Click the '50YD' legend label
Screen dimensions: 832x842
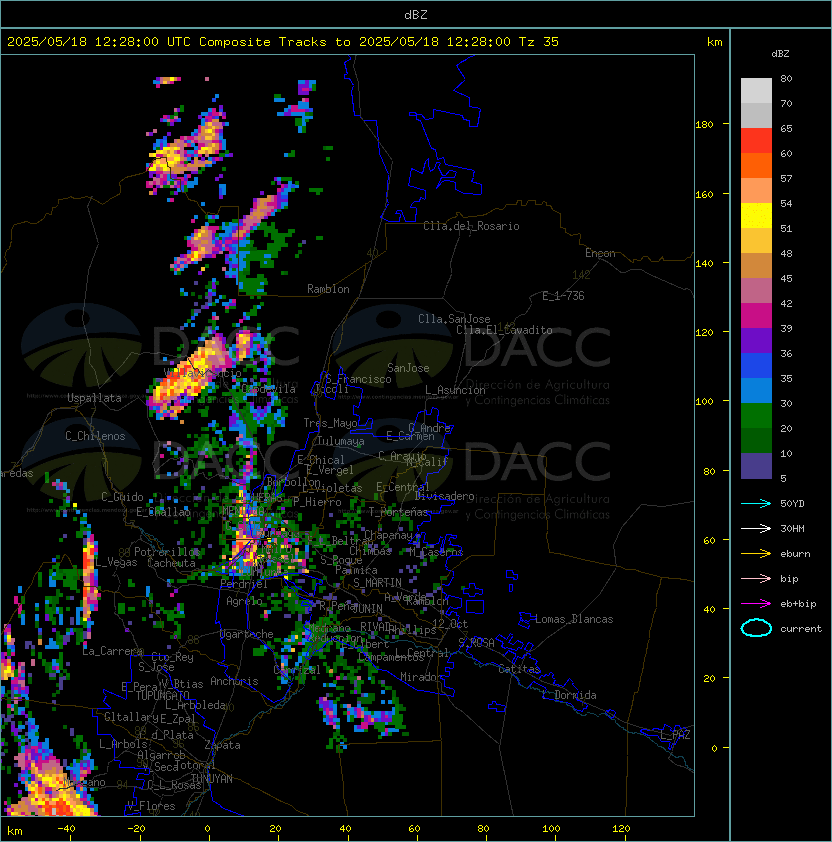click(792, 504)
